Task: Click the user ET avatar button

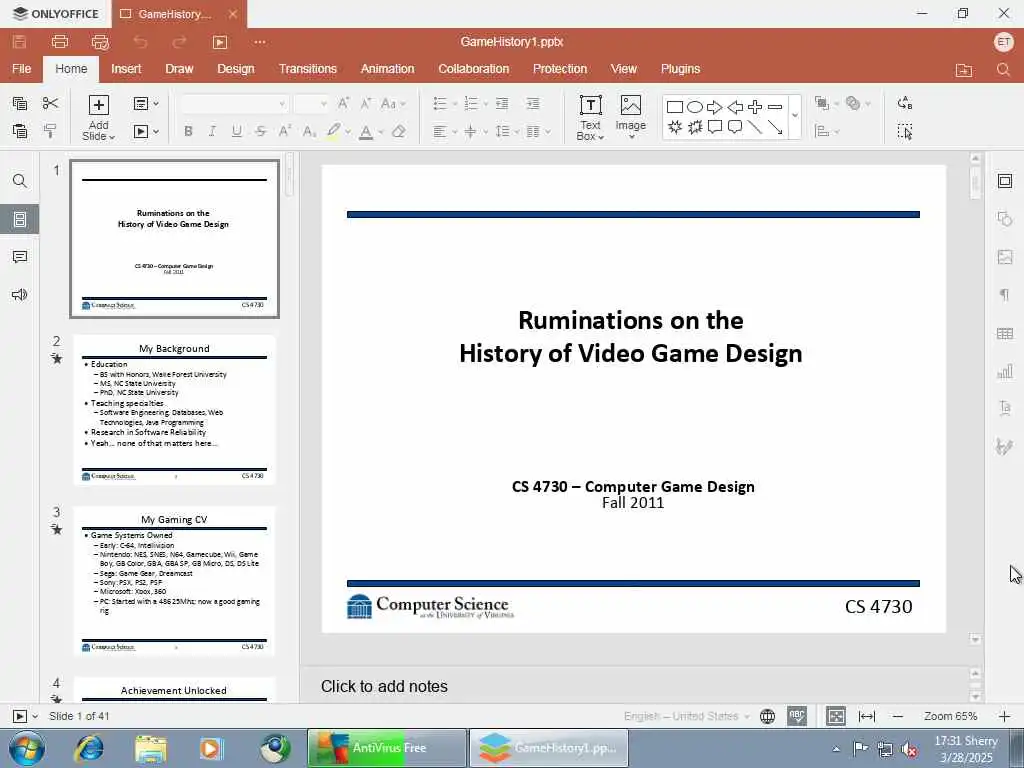Action: [x=1004, y=42]
